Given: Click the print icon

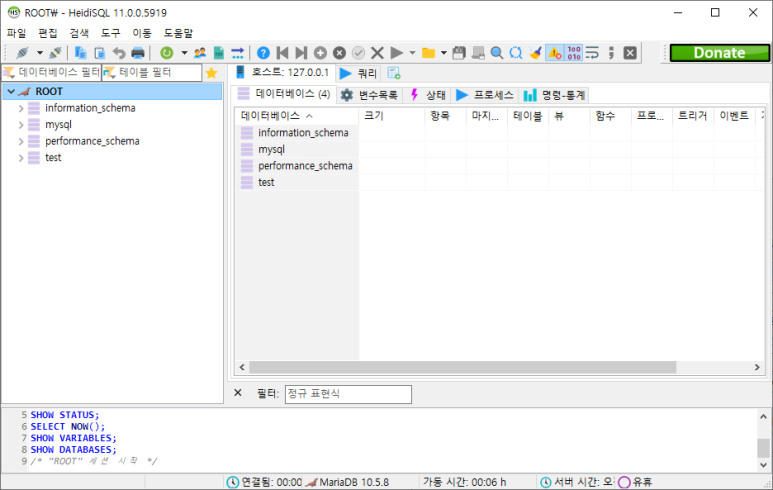Looking at the screenshot, I should tap(138, 53).
